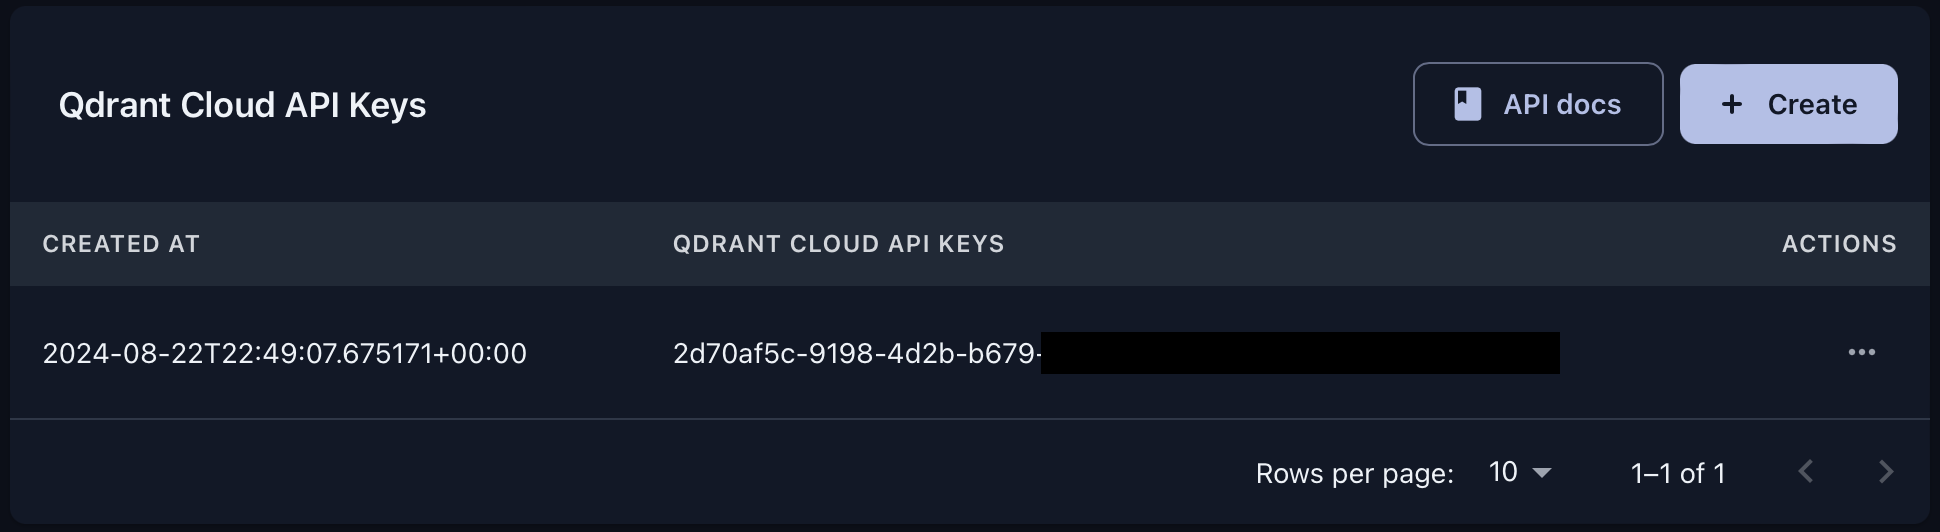The width and height of the screenshot is (1940, 532).
Task: Click the Qdrant Cloud API Keys page title
Action: click(x=242, y=105)
